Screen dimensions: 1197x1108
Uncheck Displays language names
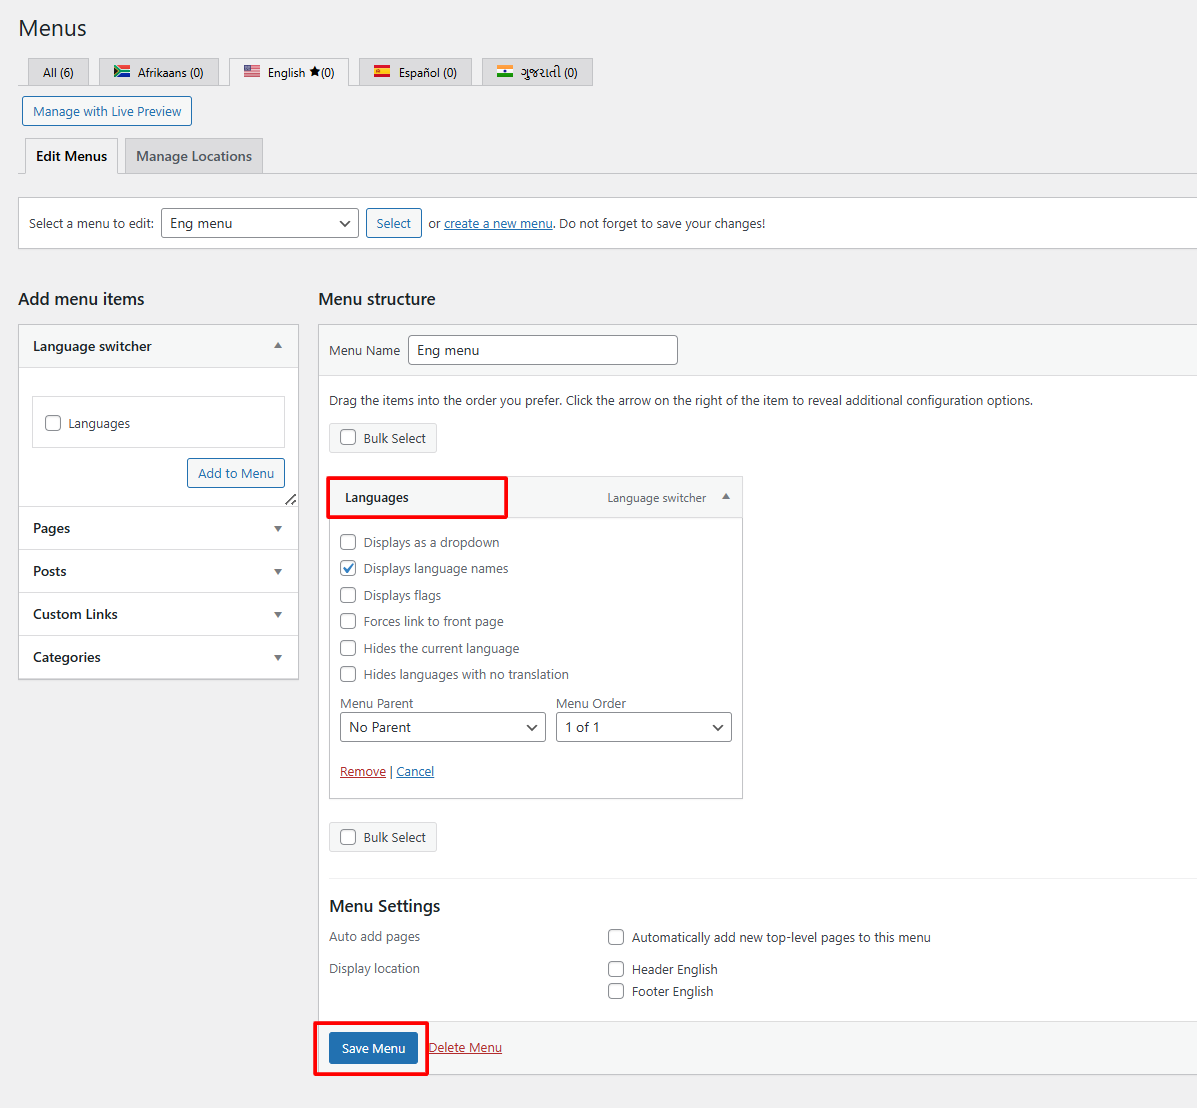pyautogui.click(x=348, y=568)
